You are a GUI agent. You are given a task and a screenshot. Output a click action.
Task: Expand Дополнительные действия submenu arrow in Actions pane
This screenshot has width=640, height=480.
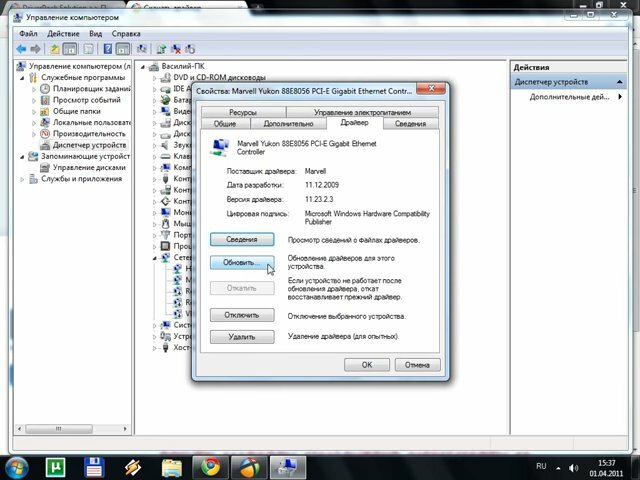click(x=620, y=97)
